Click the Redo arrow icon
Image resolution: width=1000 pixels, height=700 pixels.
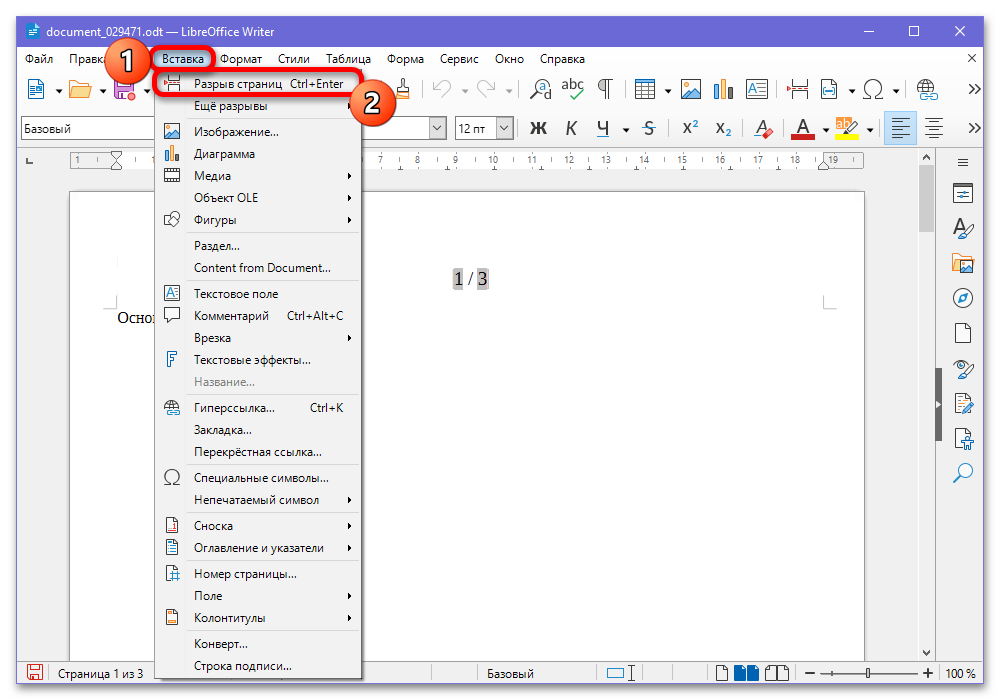pos(486,89)
